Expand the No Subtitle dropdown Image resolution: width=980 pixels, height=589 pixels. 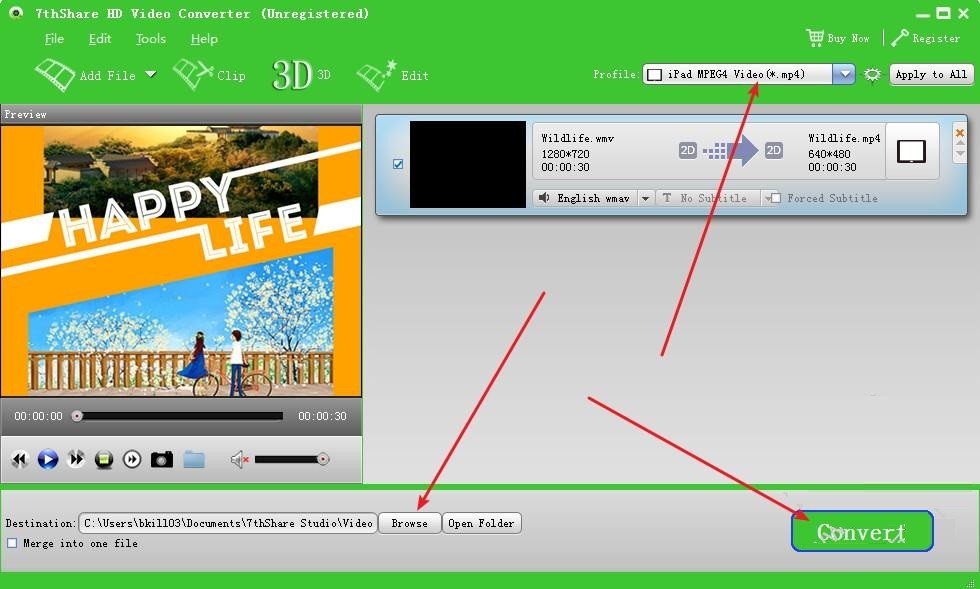click(766, 198)
